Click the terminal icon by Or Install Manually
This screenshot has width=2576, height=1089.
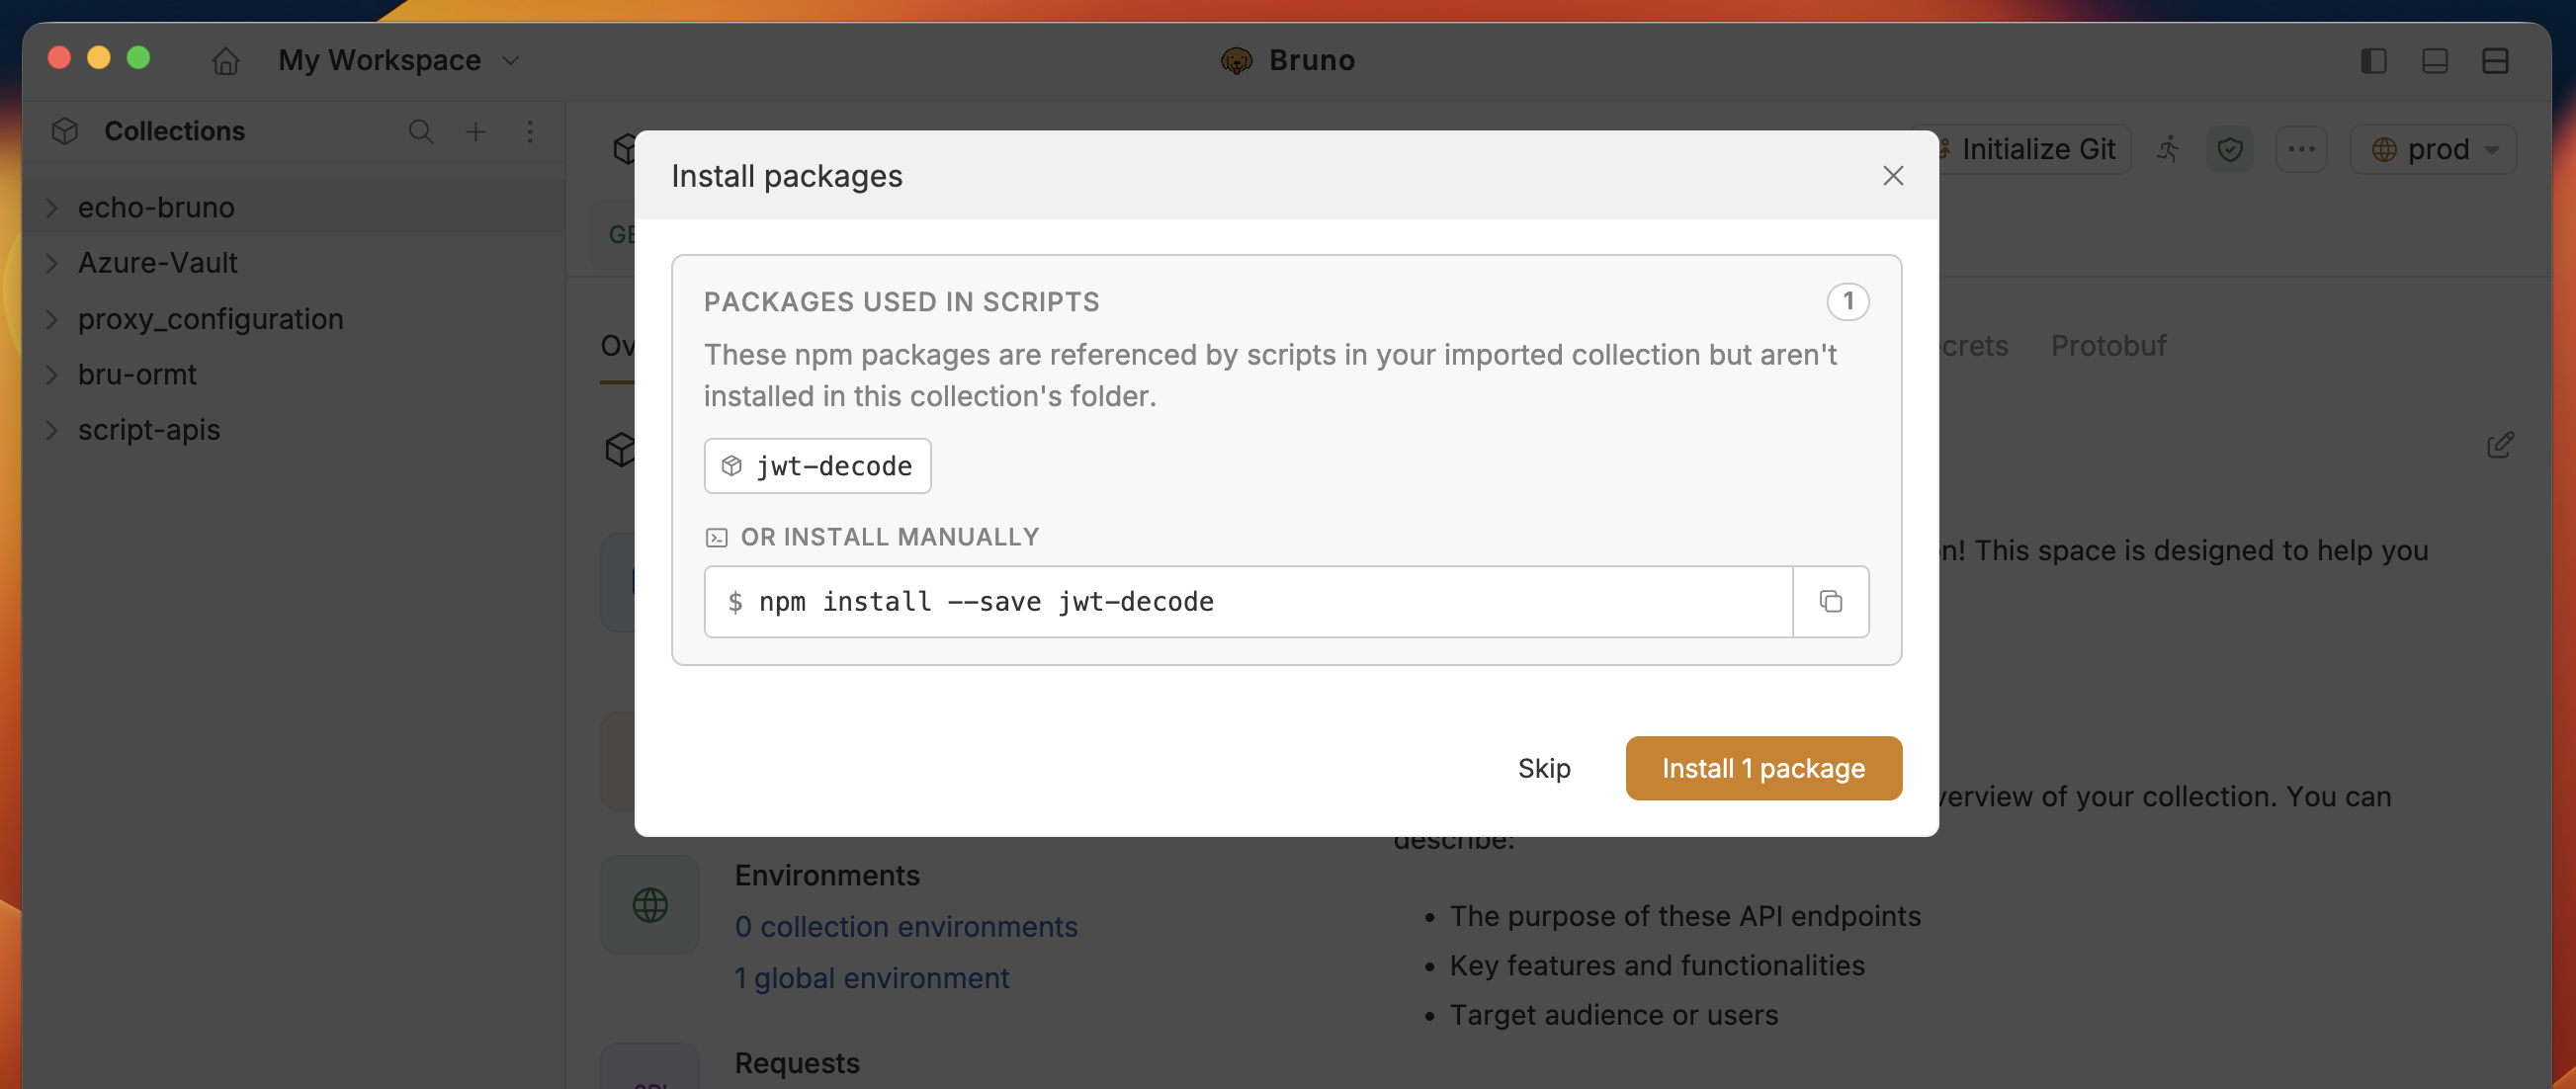coord(716,538)
